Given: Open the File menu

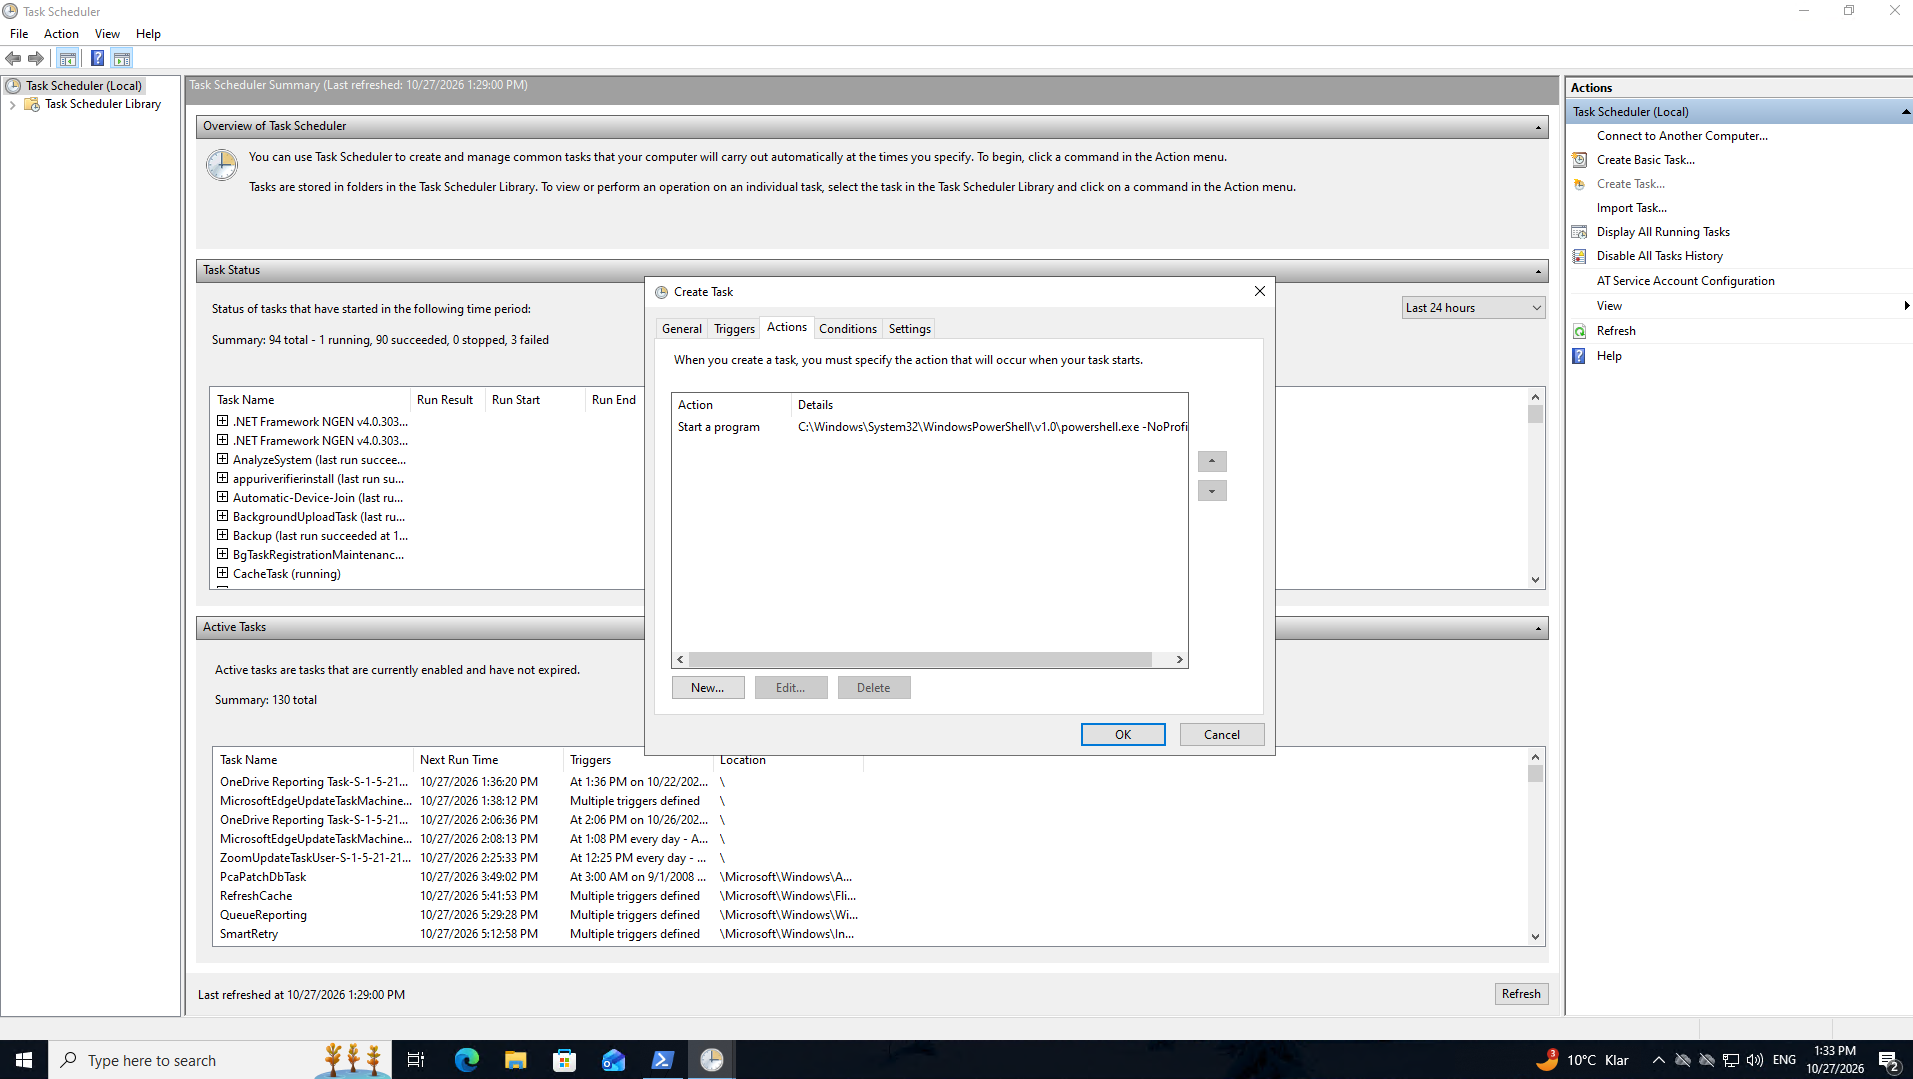Looking at the screenshot, I should pos(19,34).
